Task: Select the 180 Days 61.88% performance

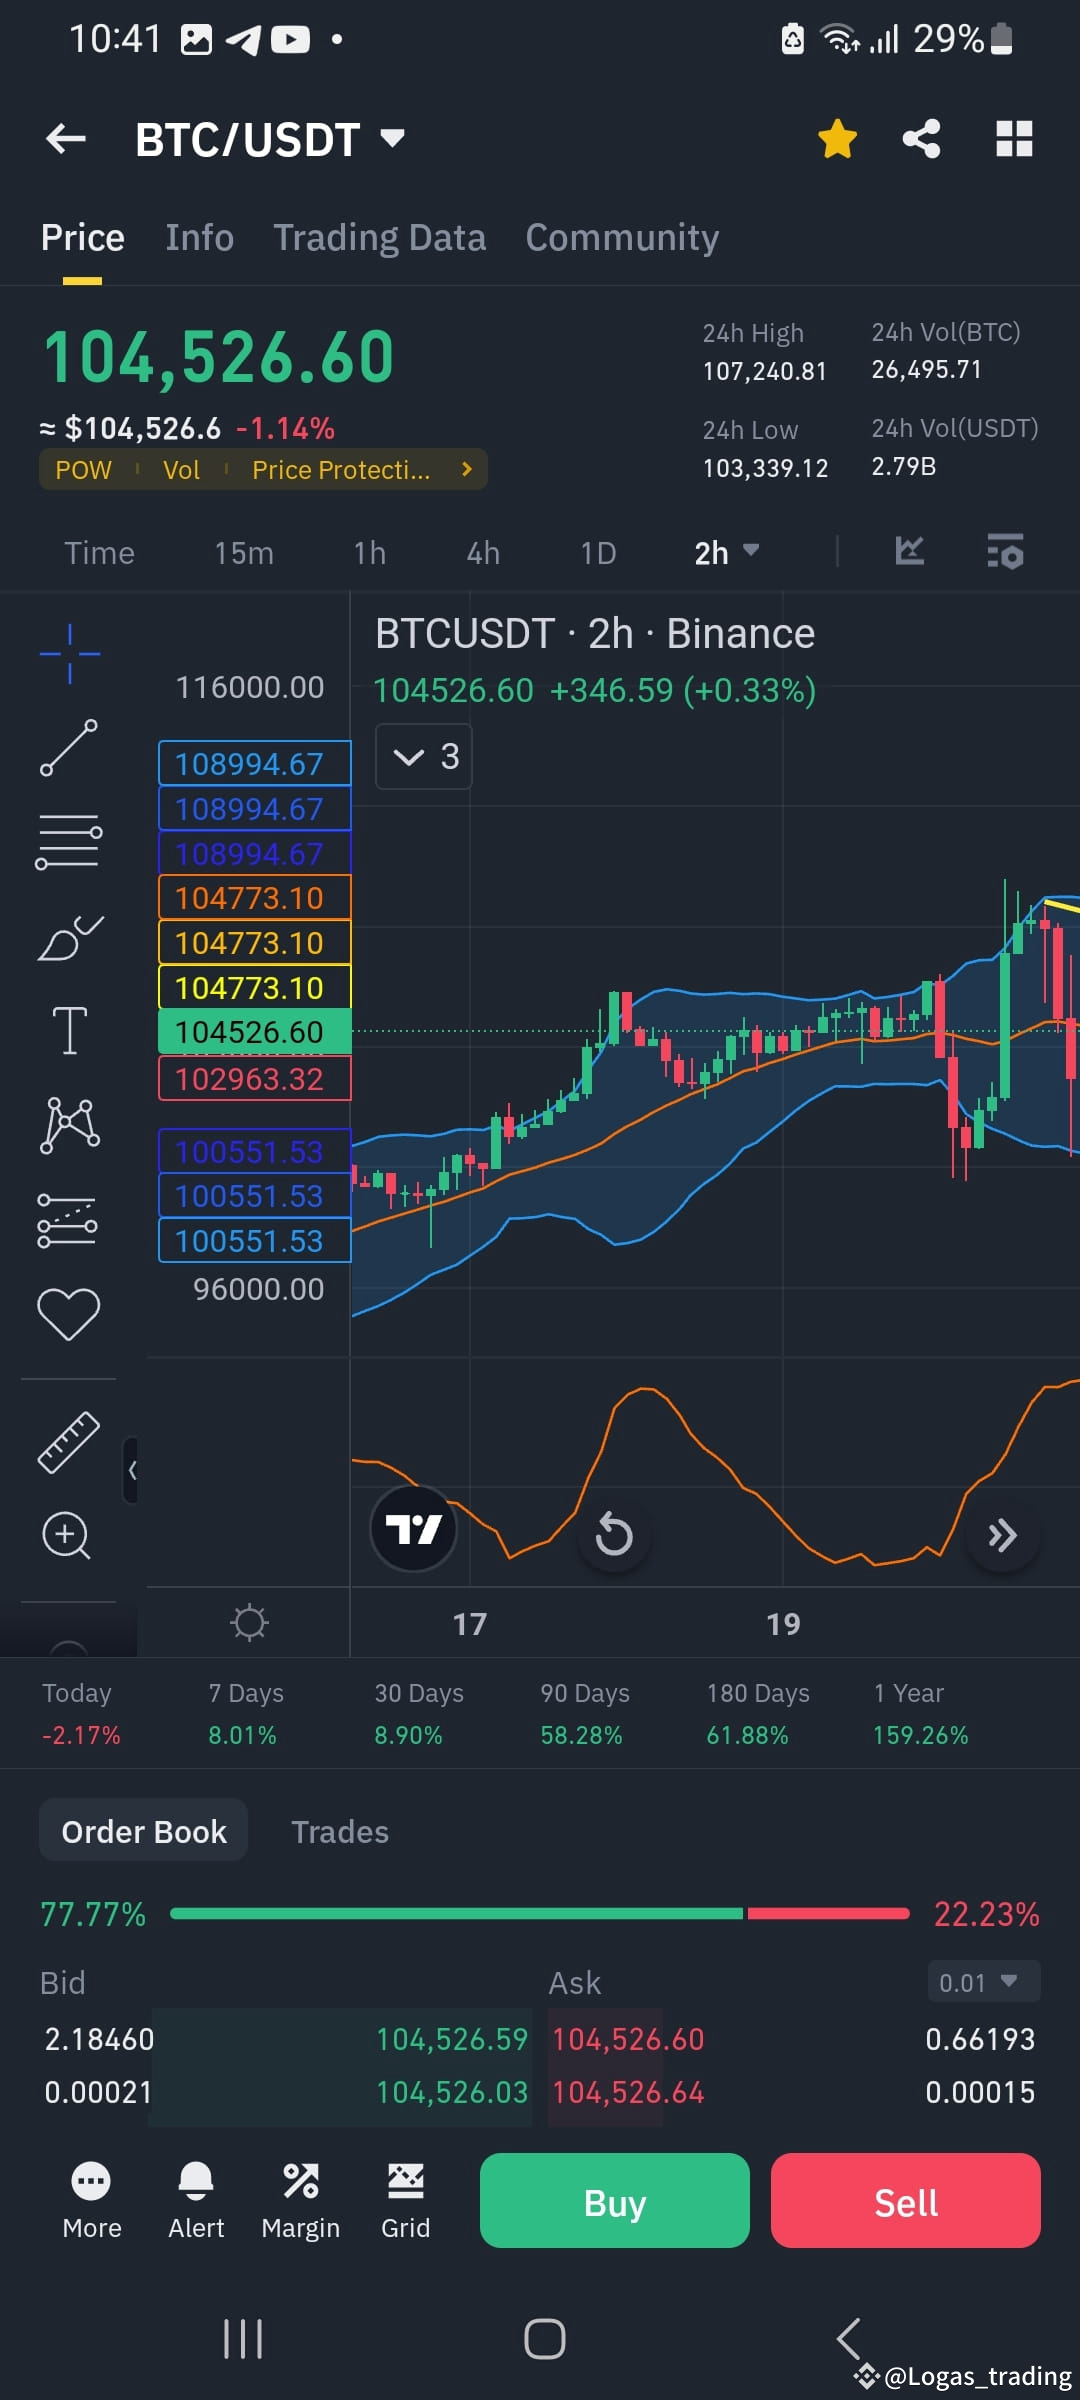Action: pyautogui.click(x=758, y=1713)
